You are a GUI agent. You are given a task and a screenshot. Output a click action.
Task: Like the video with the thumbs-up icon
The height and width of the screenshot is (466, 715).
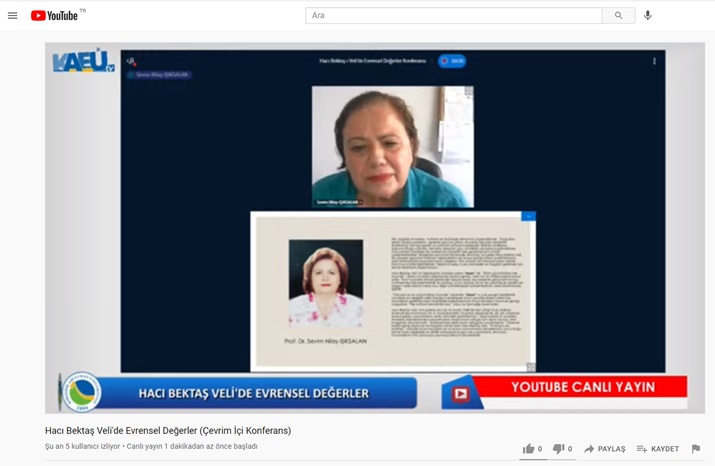pyautogui.click(x=528, y=449)
